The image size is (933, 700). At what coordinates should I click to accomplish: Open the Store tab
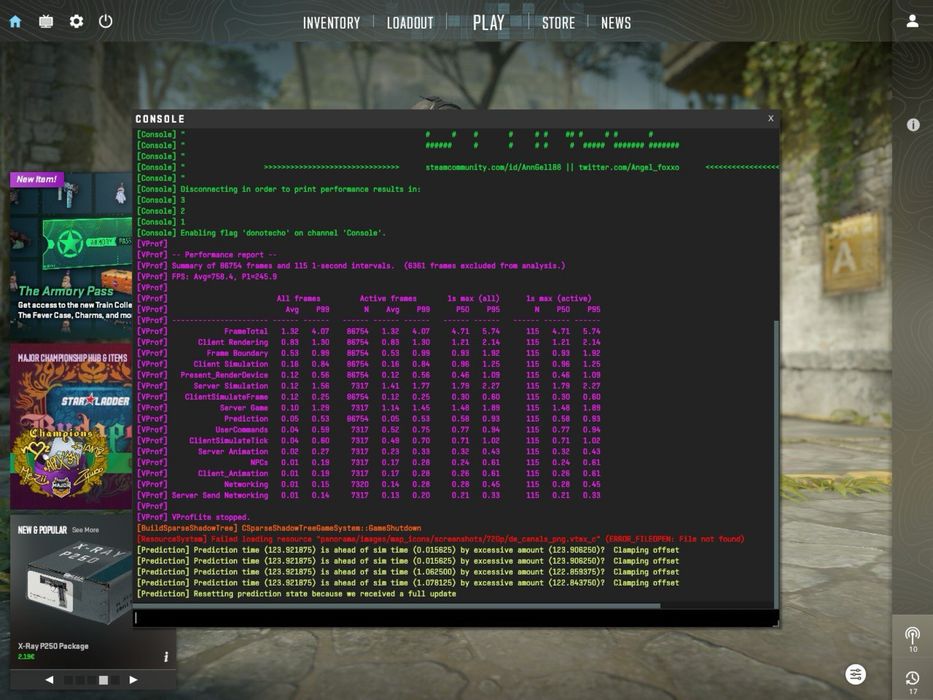(x=558, y=23)
